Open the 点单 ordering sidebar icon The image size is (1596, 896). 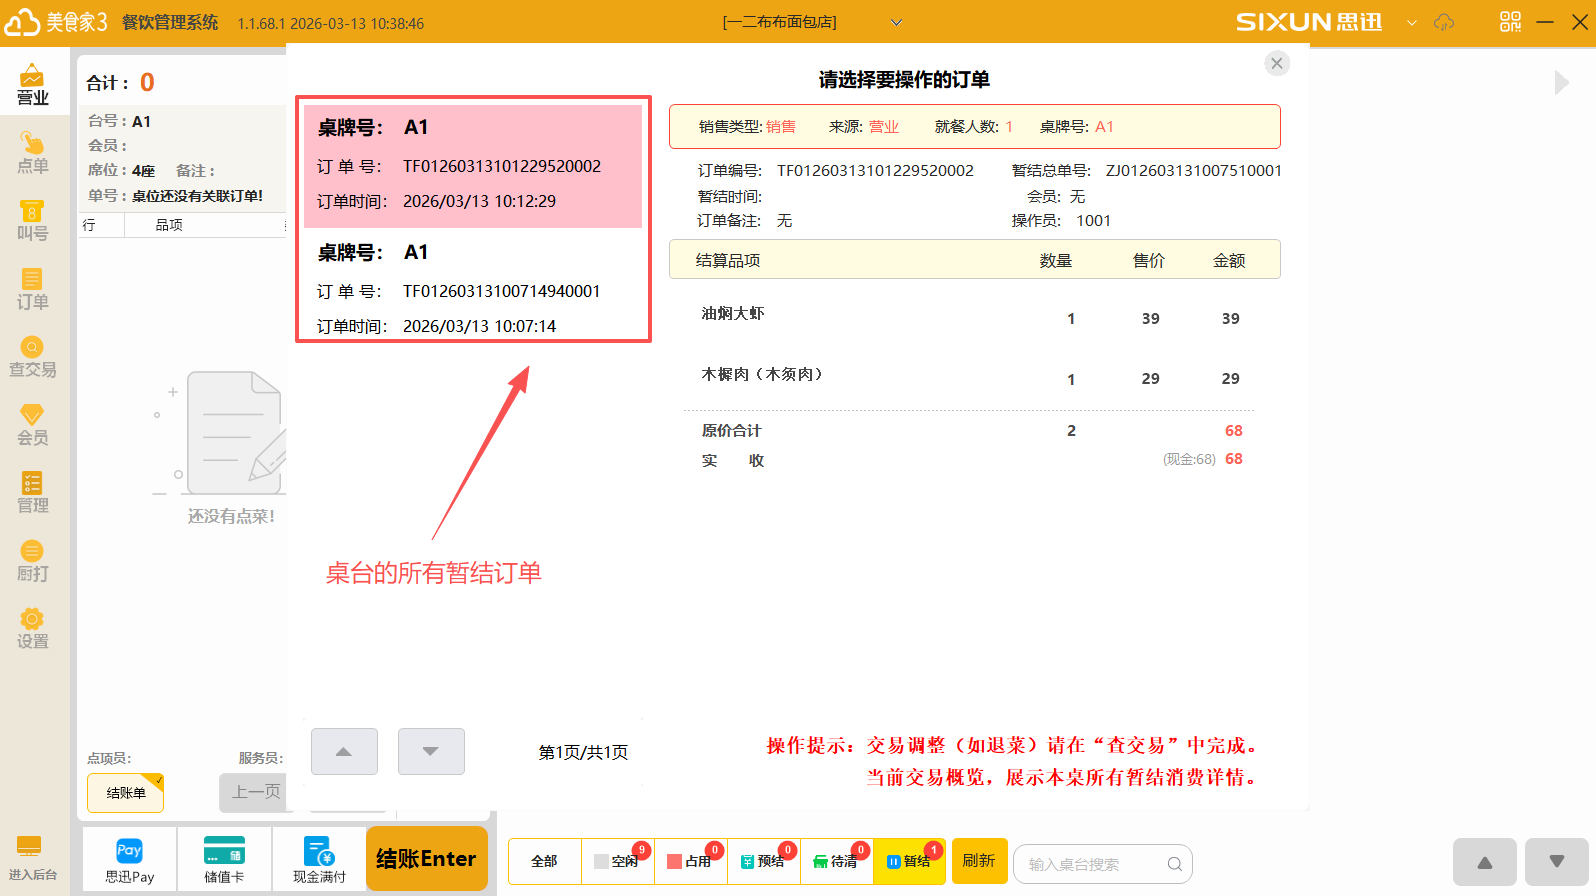[32, 153]
